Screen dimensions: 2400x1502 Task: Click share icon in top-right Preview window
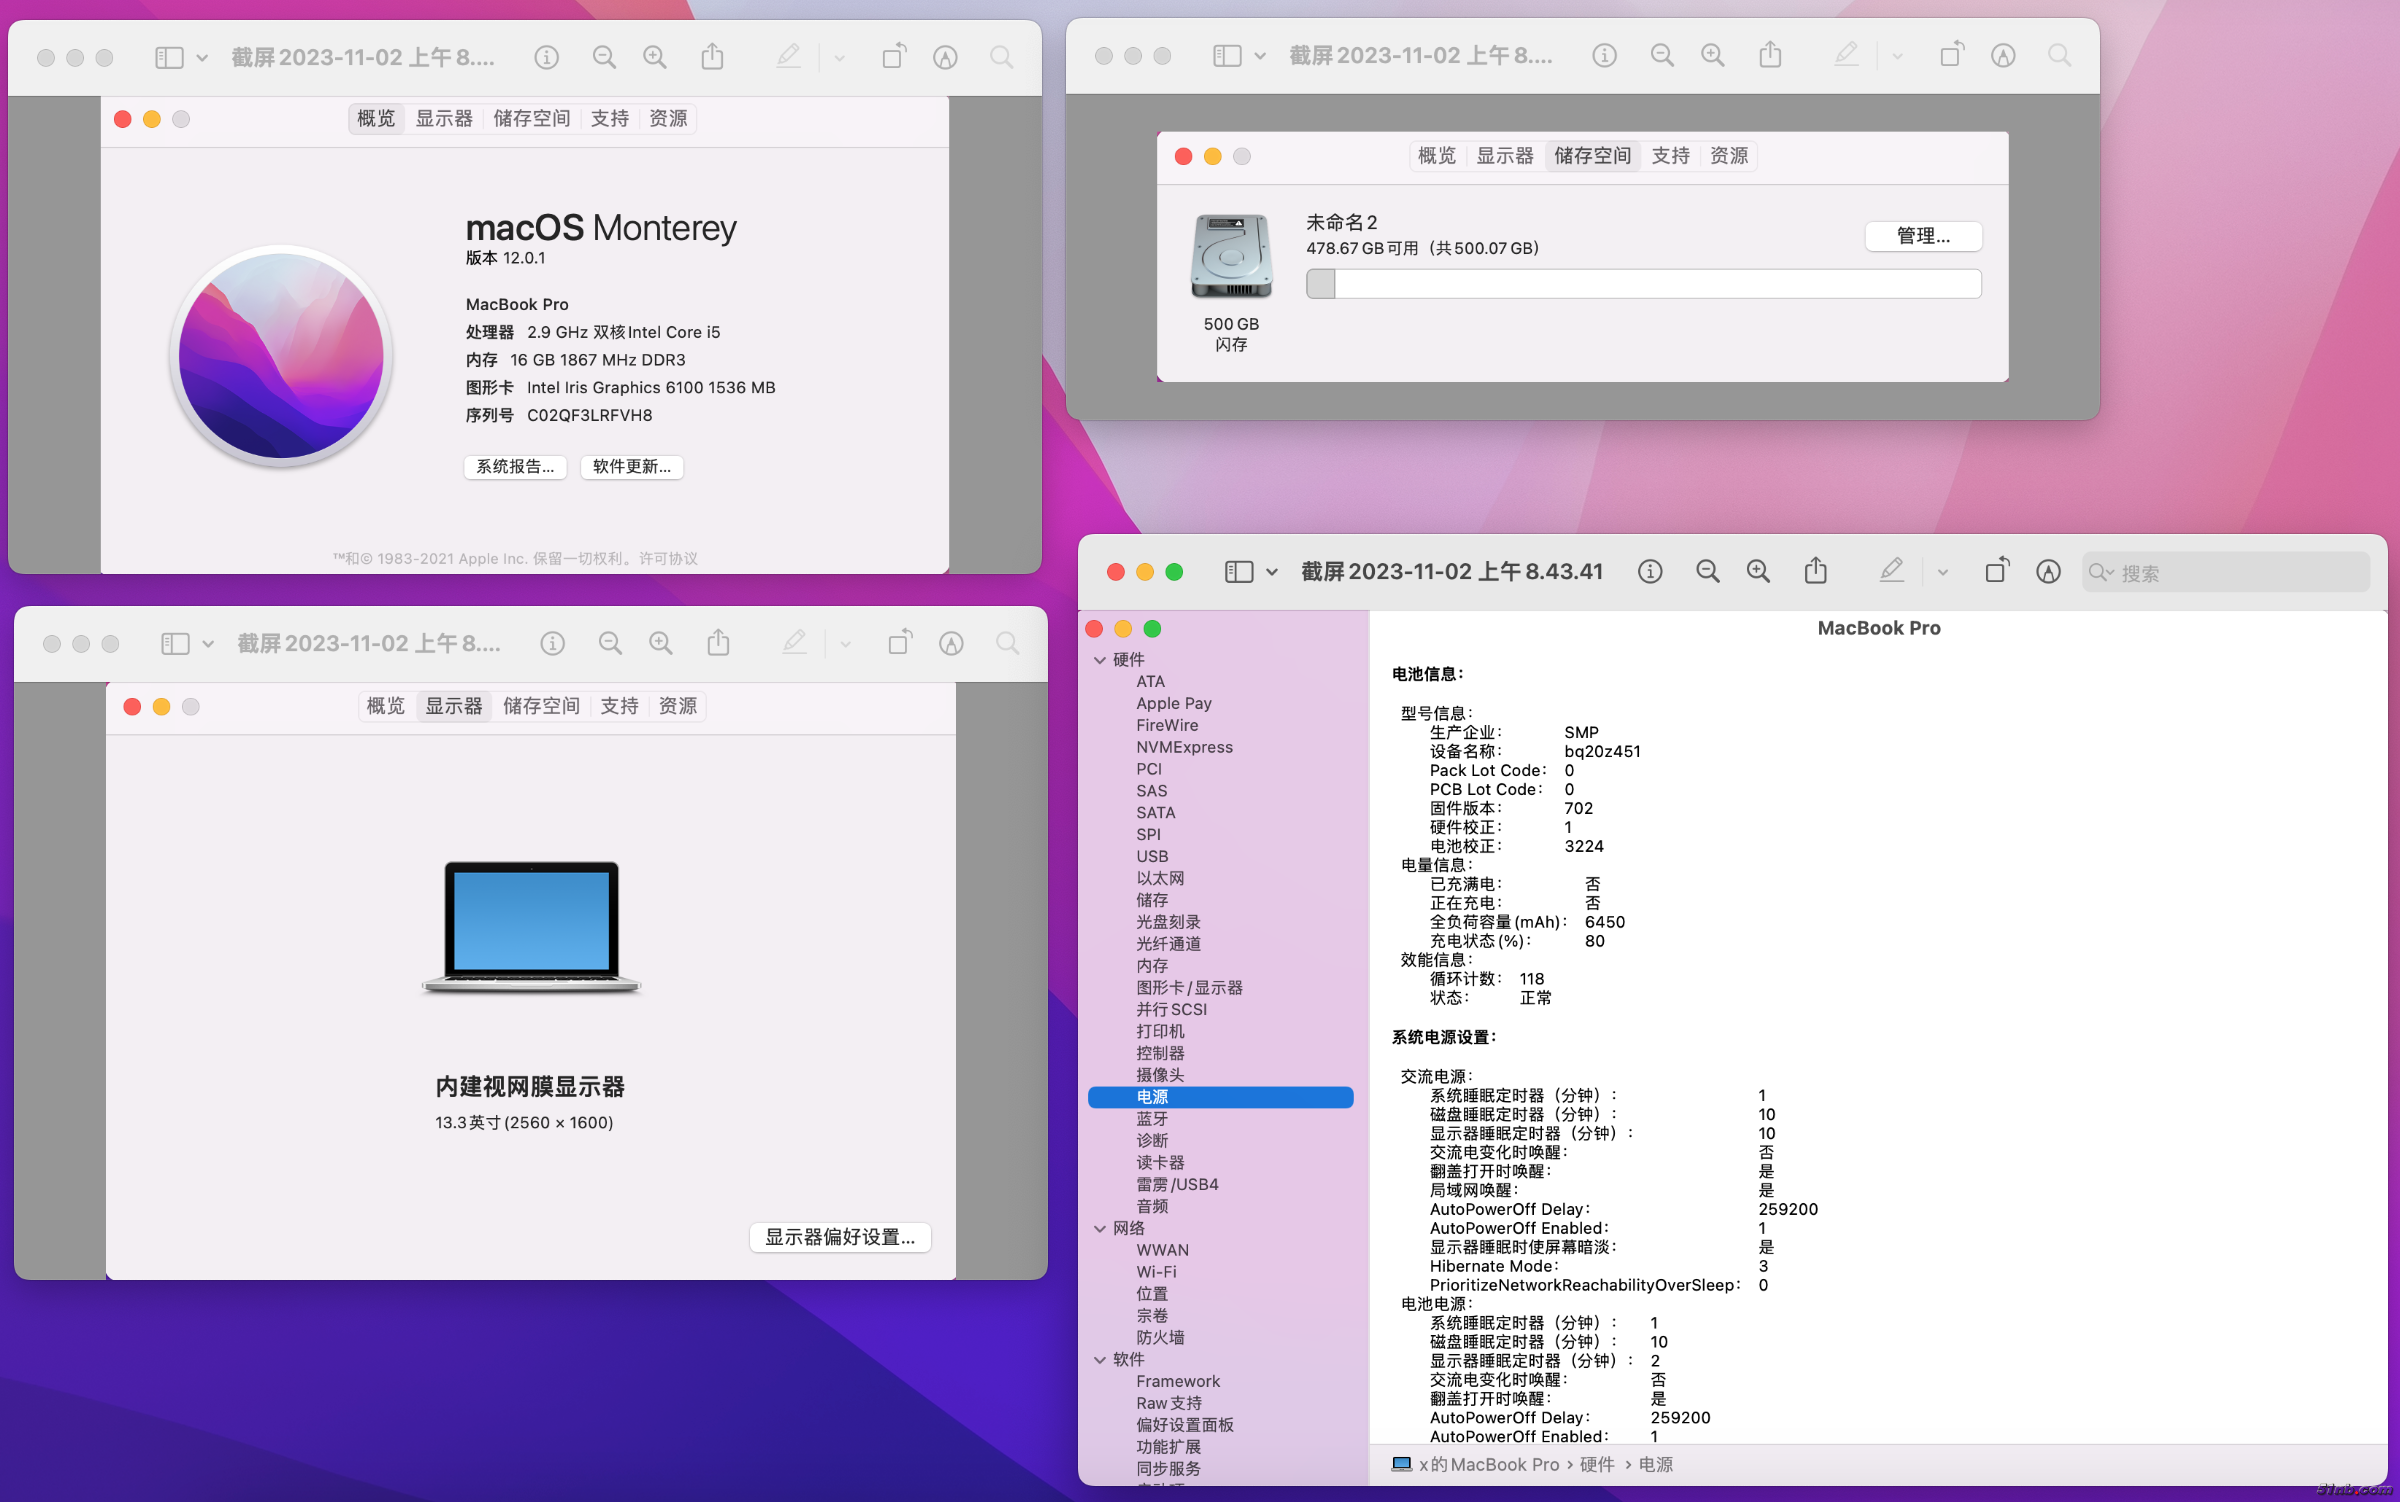click(x=1770, y=54)
